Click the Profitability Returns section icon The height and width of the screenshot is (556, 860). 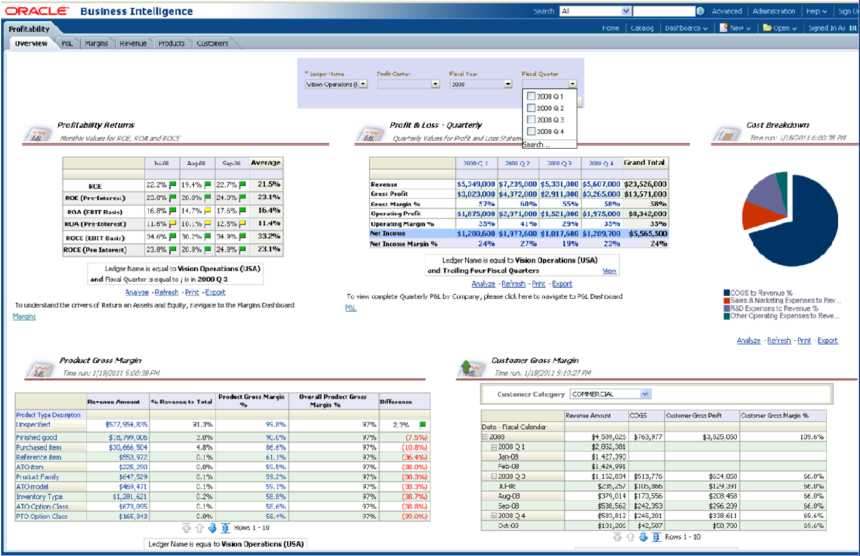pyautogui.click(x=38, y=133)
